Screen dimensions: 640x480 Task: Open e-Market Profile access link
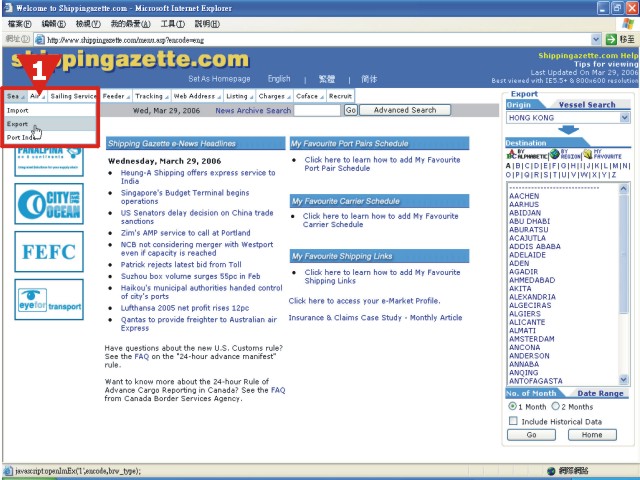(x=364, y=301)
